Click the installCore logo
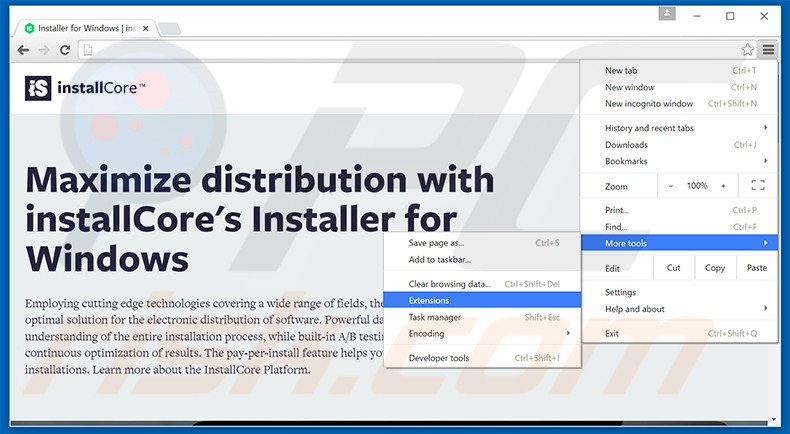 (x=85, y=88)
